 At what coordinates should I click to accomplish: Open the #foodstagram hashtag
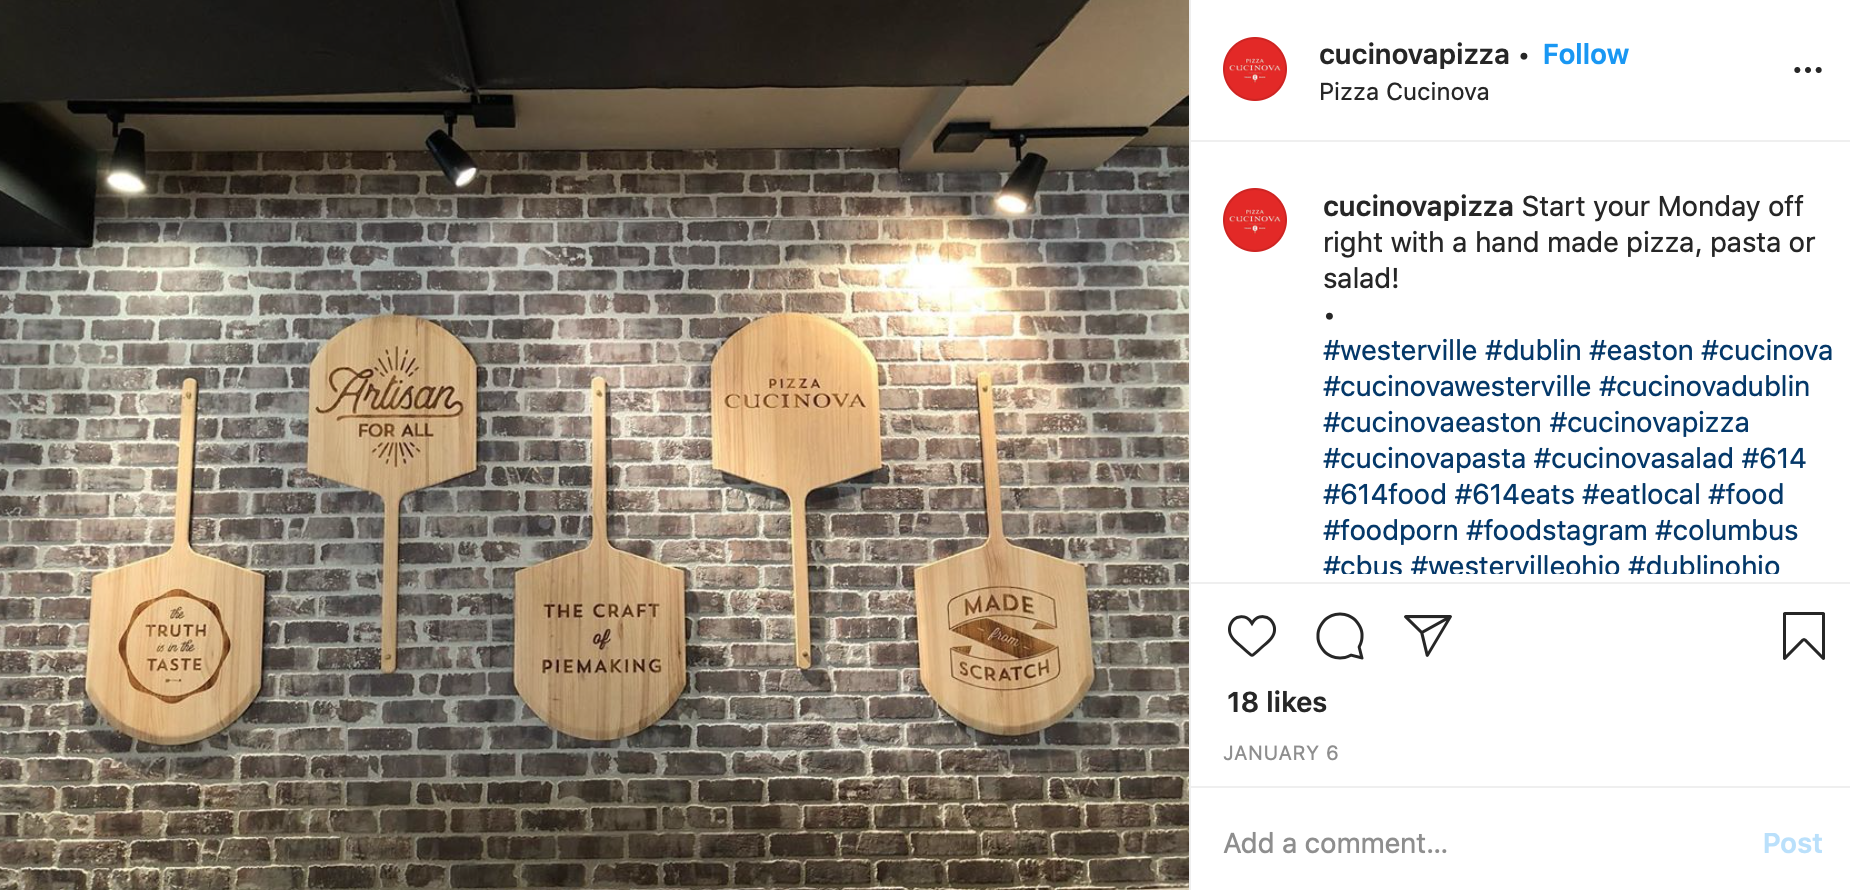[x=1556, y=530]
